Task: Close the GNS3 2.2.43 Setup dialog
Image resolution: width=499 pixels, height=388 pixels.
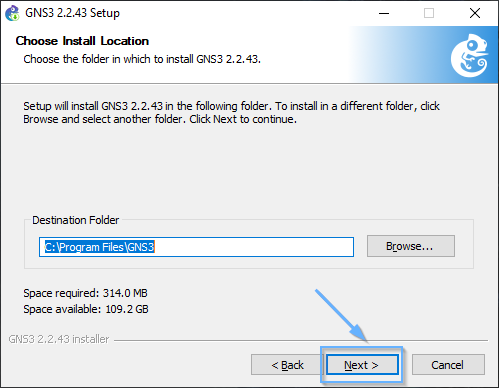Action: (x=475, y=13)
